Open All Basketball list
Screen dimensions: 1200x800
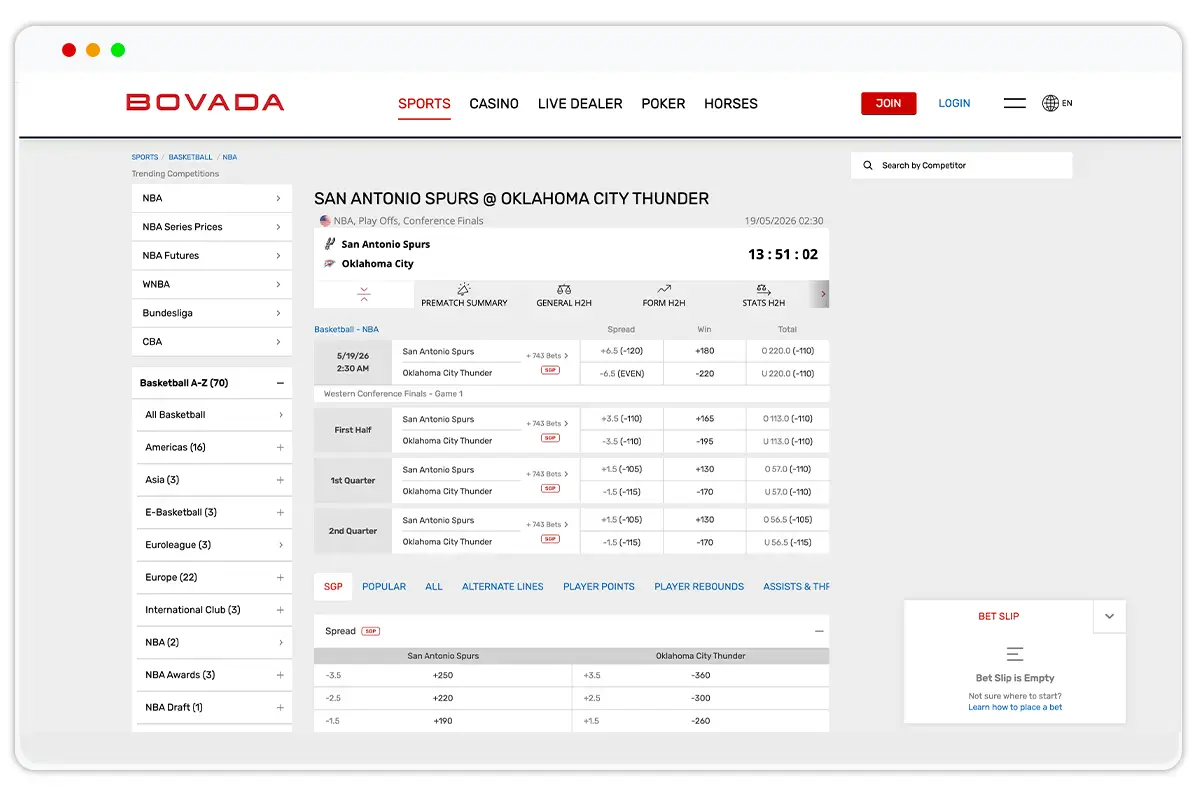(x=212, y=415)
